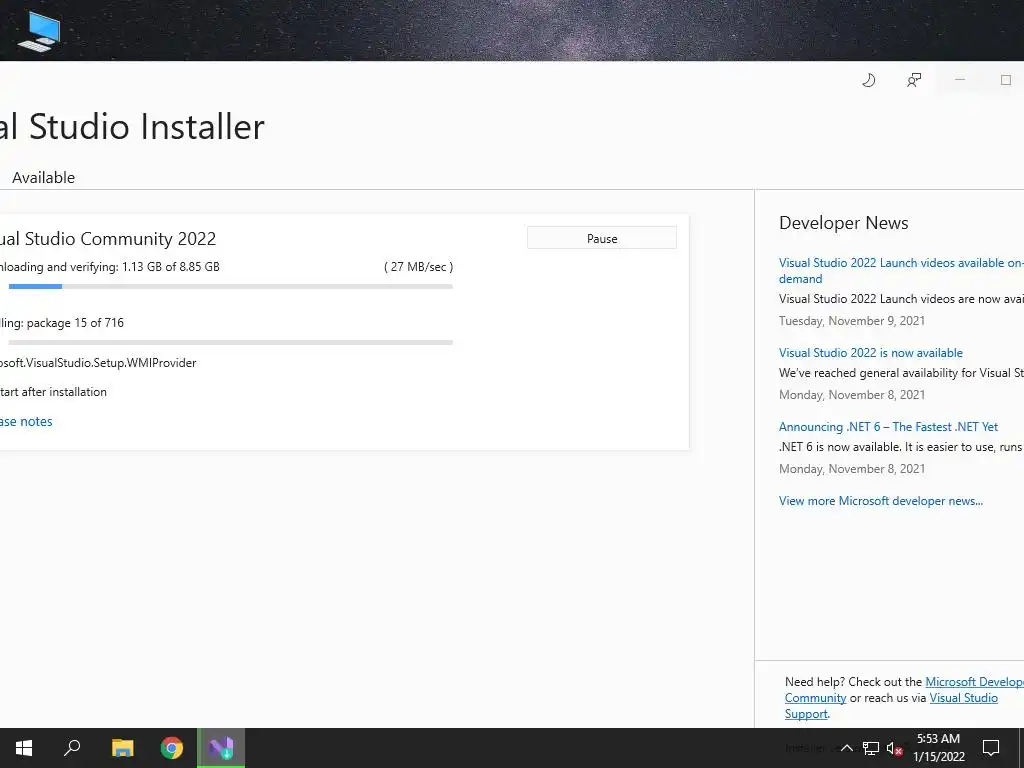Switch to the Available tab
The height and width of the screenshot is (768, 1024).
[43, 178]
